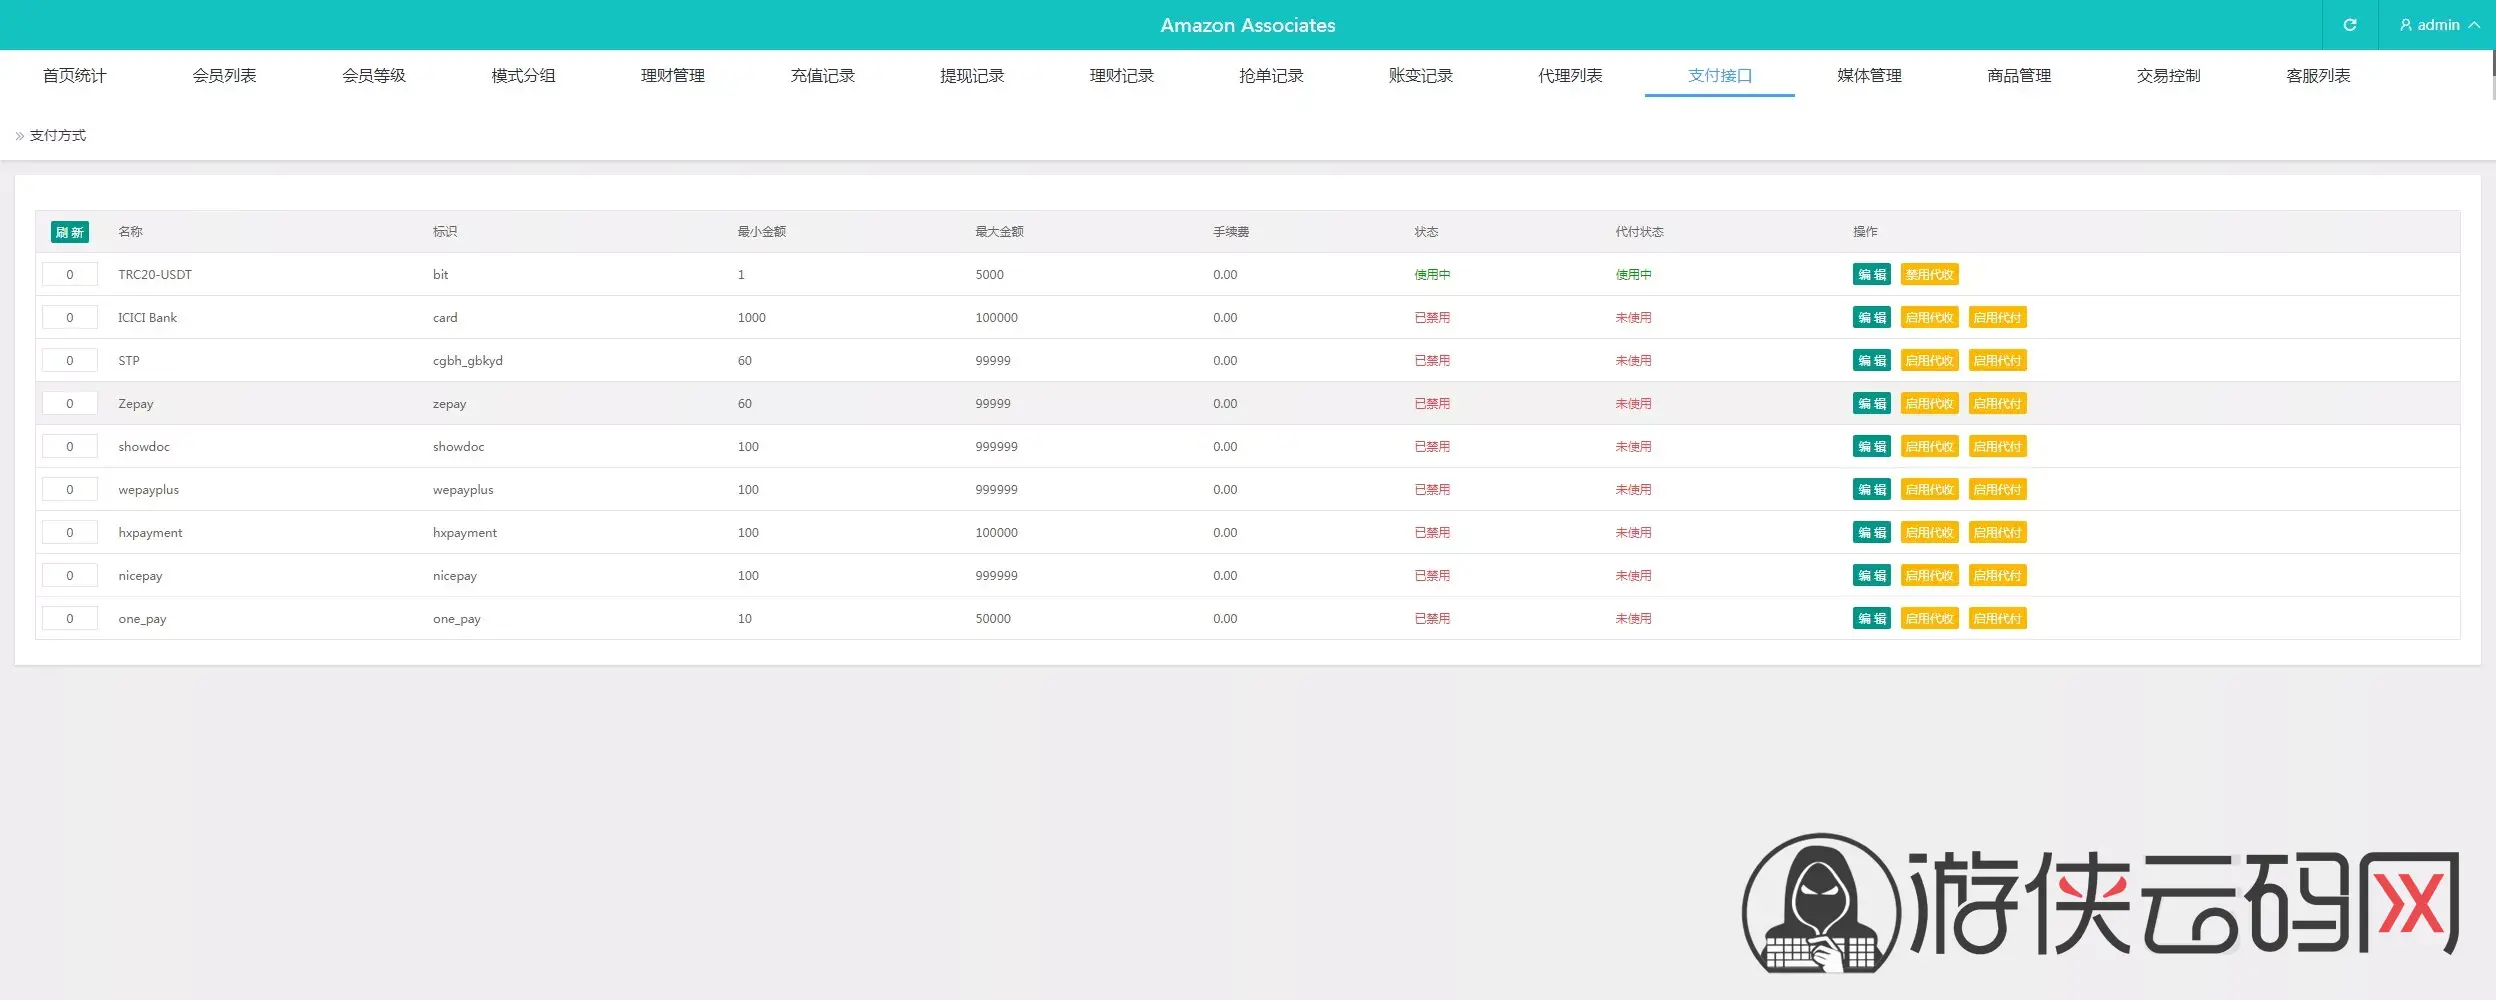
Task: Go to the 商品管理 tab
Action: tap(2019, 75)
